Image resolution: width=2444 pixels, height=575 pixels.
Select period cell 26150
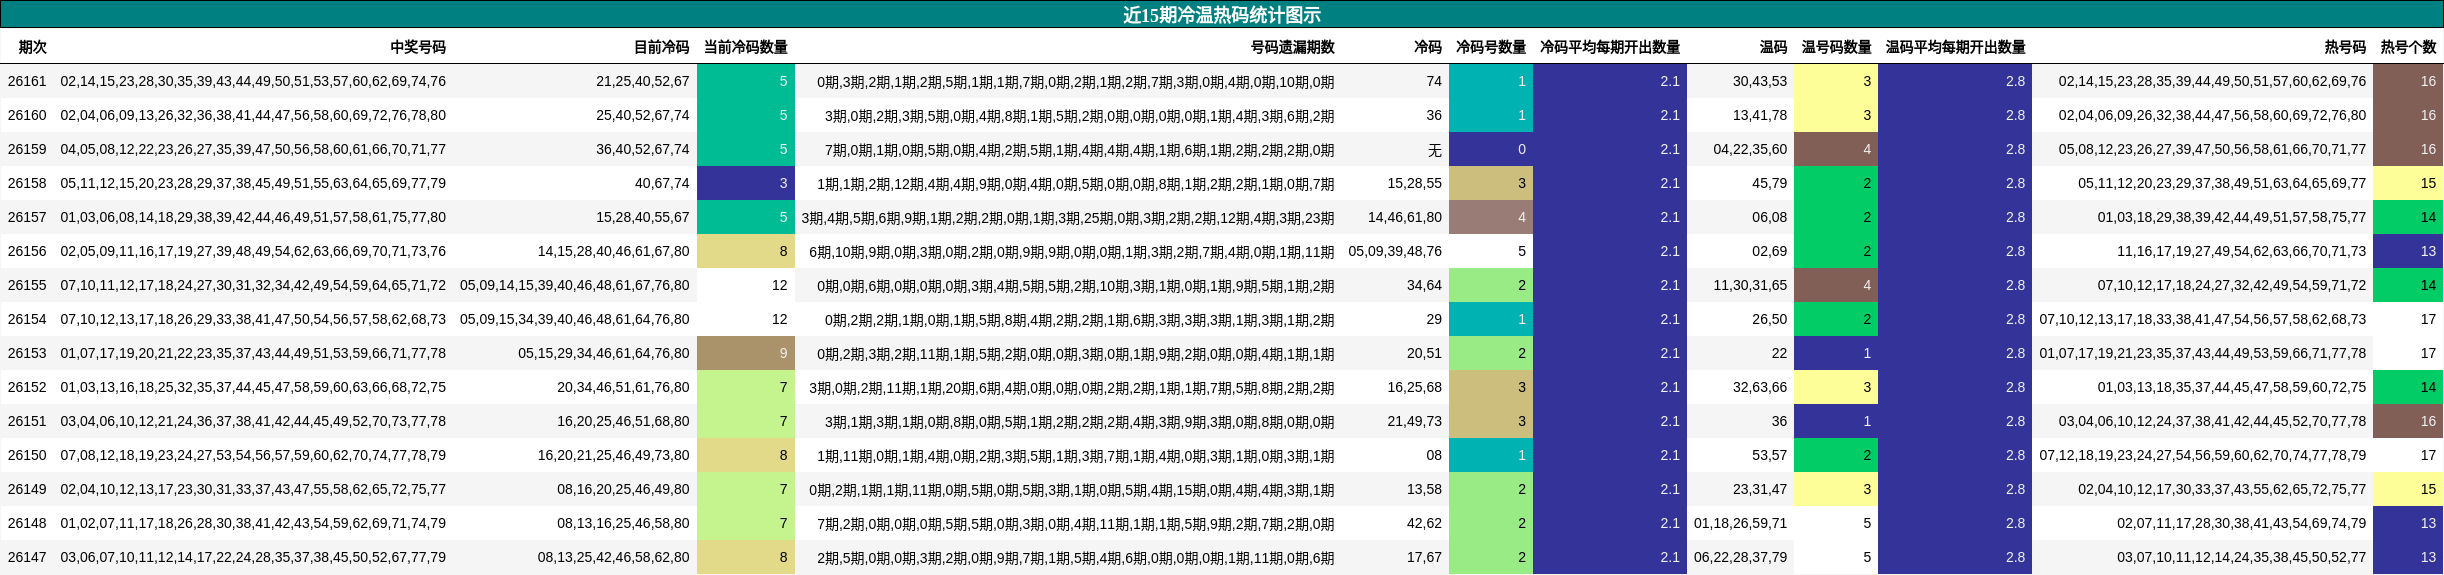27,455
